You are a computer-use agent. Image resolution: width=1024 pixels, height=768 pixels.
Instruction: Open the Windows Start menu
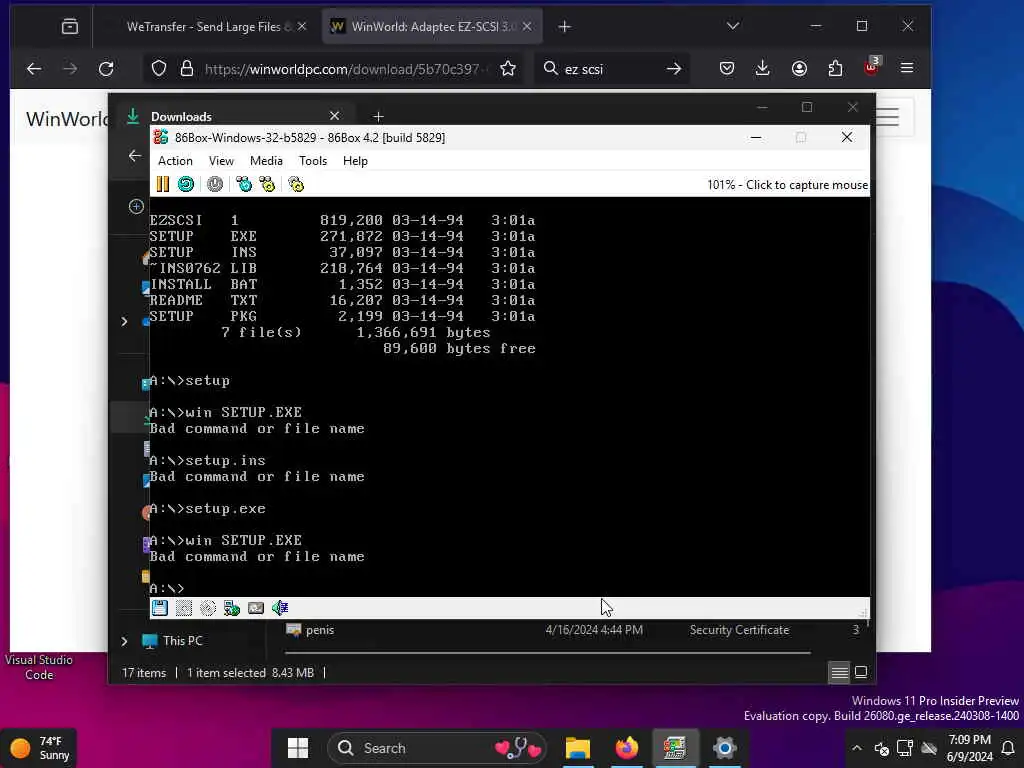[x=298, y=748]
